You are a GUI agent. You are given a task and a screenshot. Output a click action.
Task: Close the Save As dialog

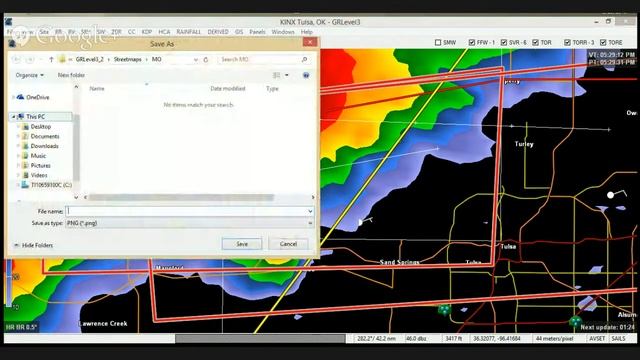[x=310, y=42]
